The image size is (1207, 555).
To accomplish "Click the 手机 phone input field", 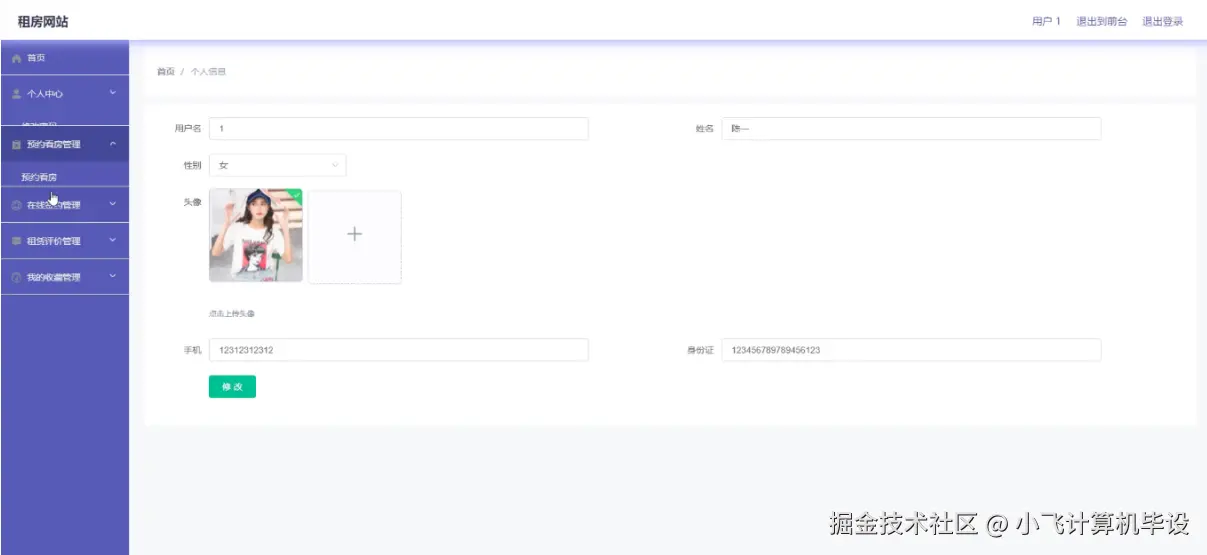I will (x=398, y=350).
